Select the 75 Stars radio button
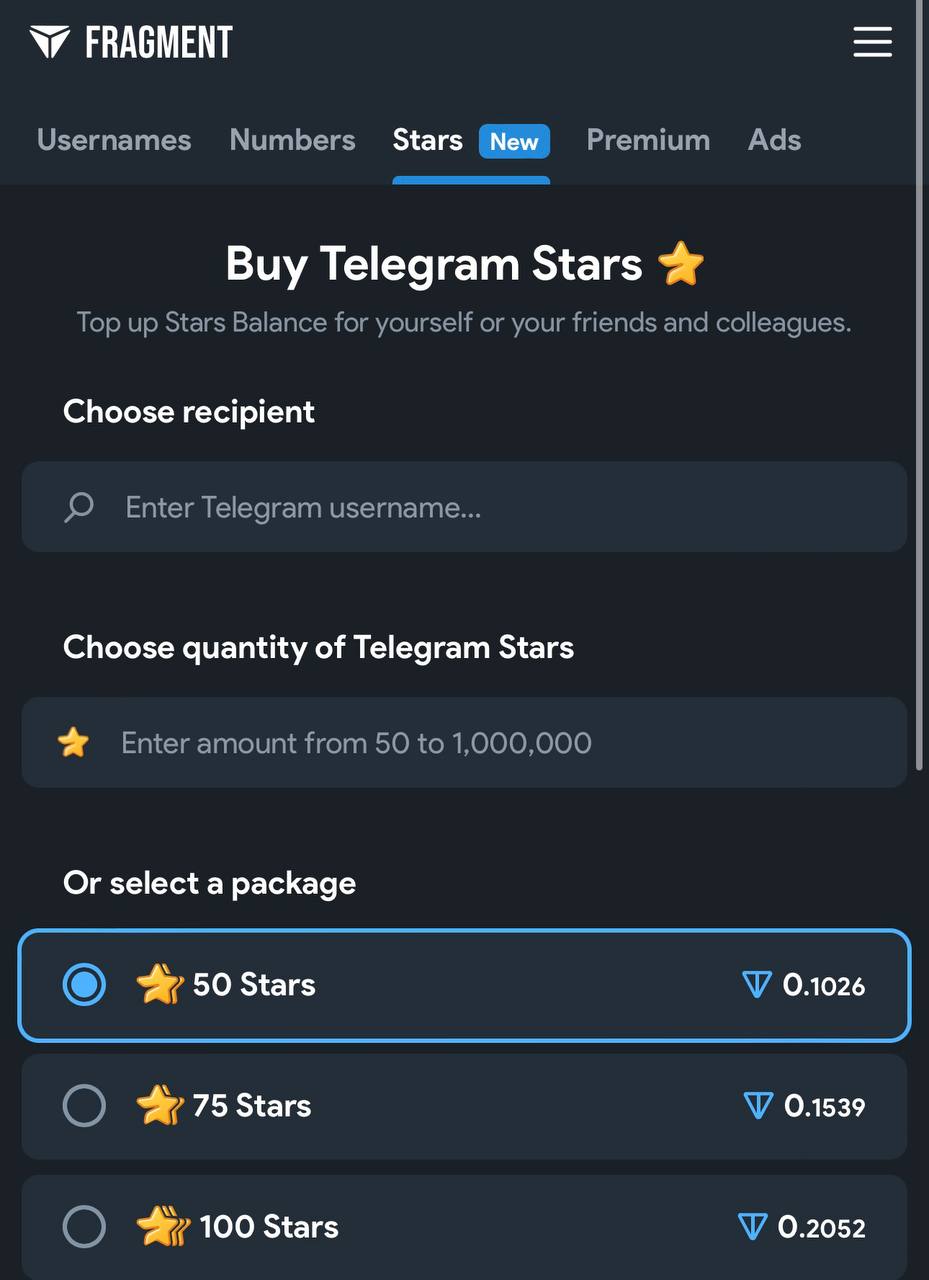 click(84, 1106)
